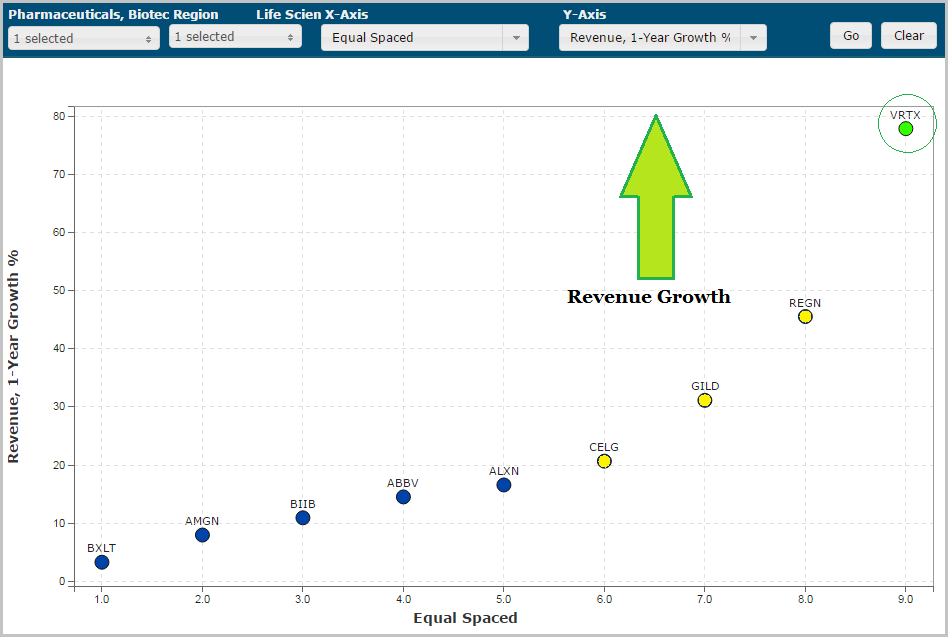Open the Region '1 selected' dropdown

point(235,36)
